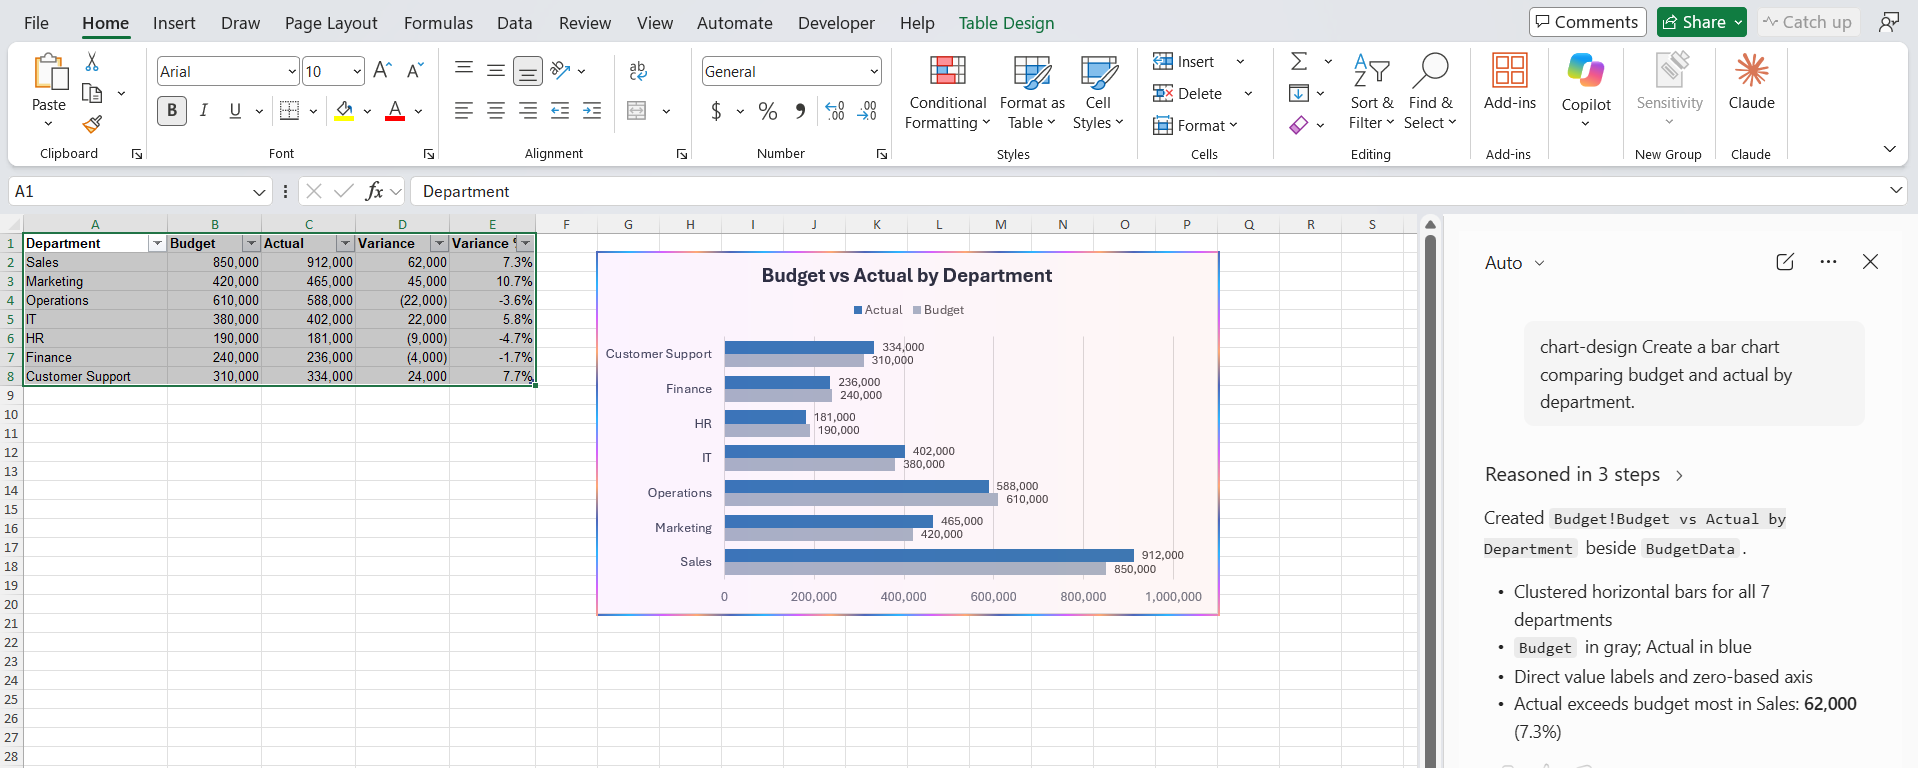Toggle Underline formatting
Image resolution: width=1918 pixels, height=768 pixels.
(235, 111)
